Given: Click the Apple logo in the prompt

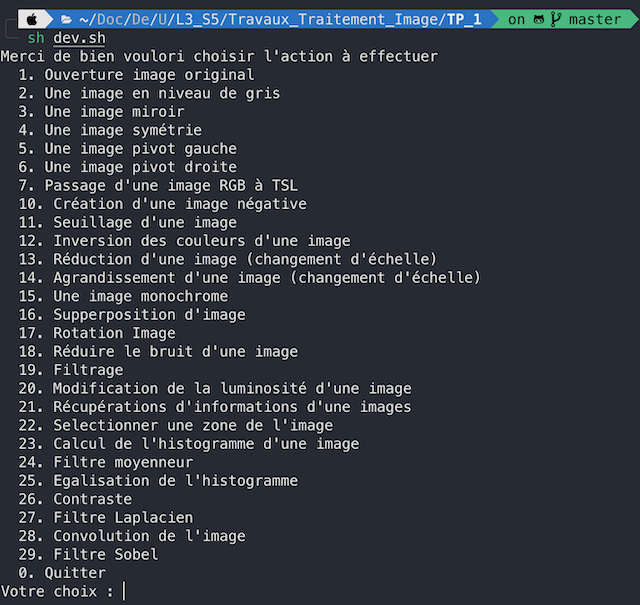Looking at the screenshot, I should 31,19.
